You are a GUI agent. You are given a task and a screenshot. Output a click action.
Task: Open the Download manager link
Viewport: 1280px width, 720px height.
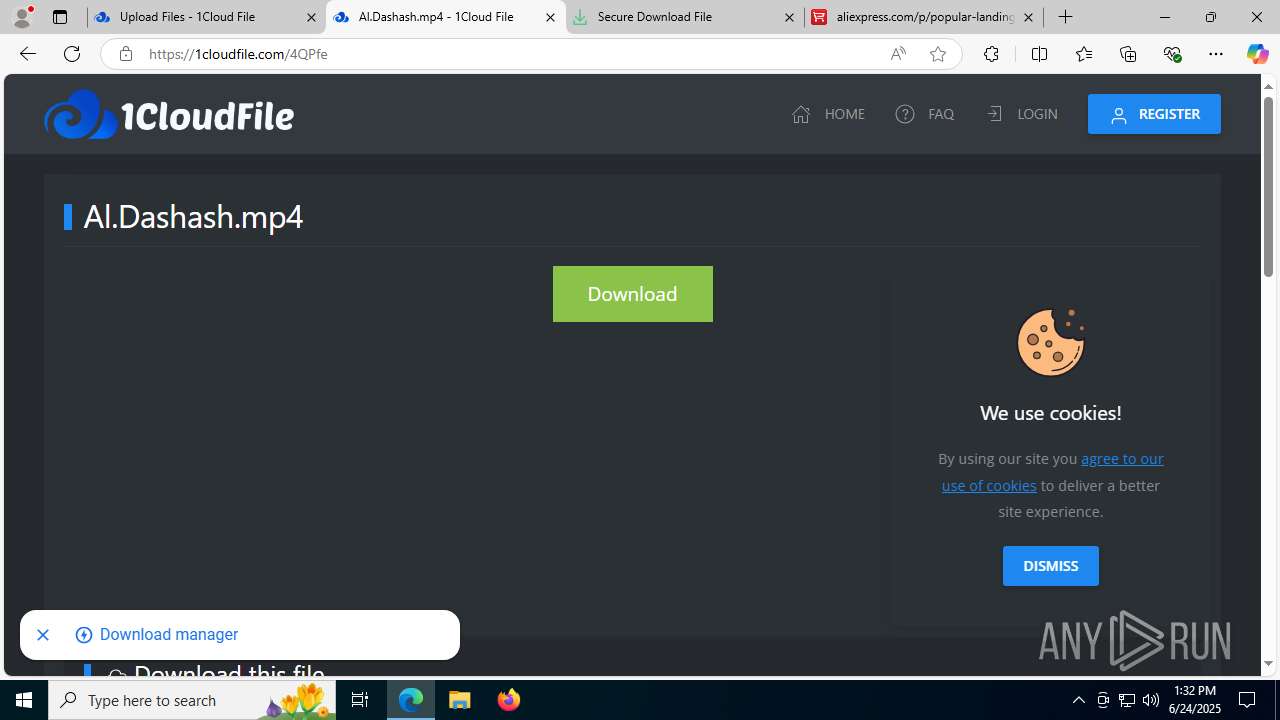[x=169, y=635]
